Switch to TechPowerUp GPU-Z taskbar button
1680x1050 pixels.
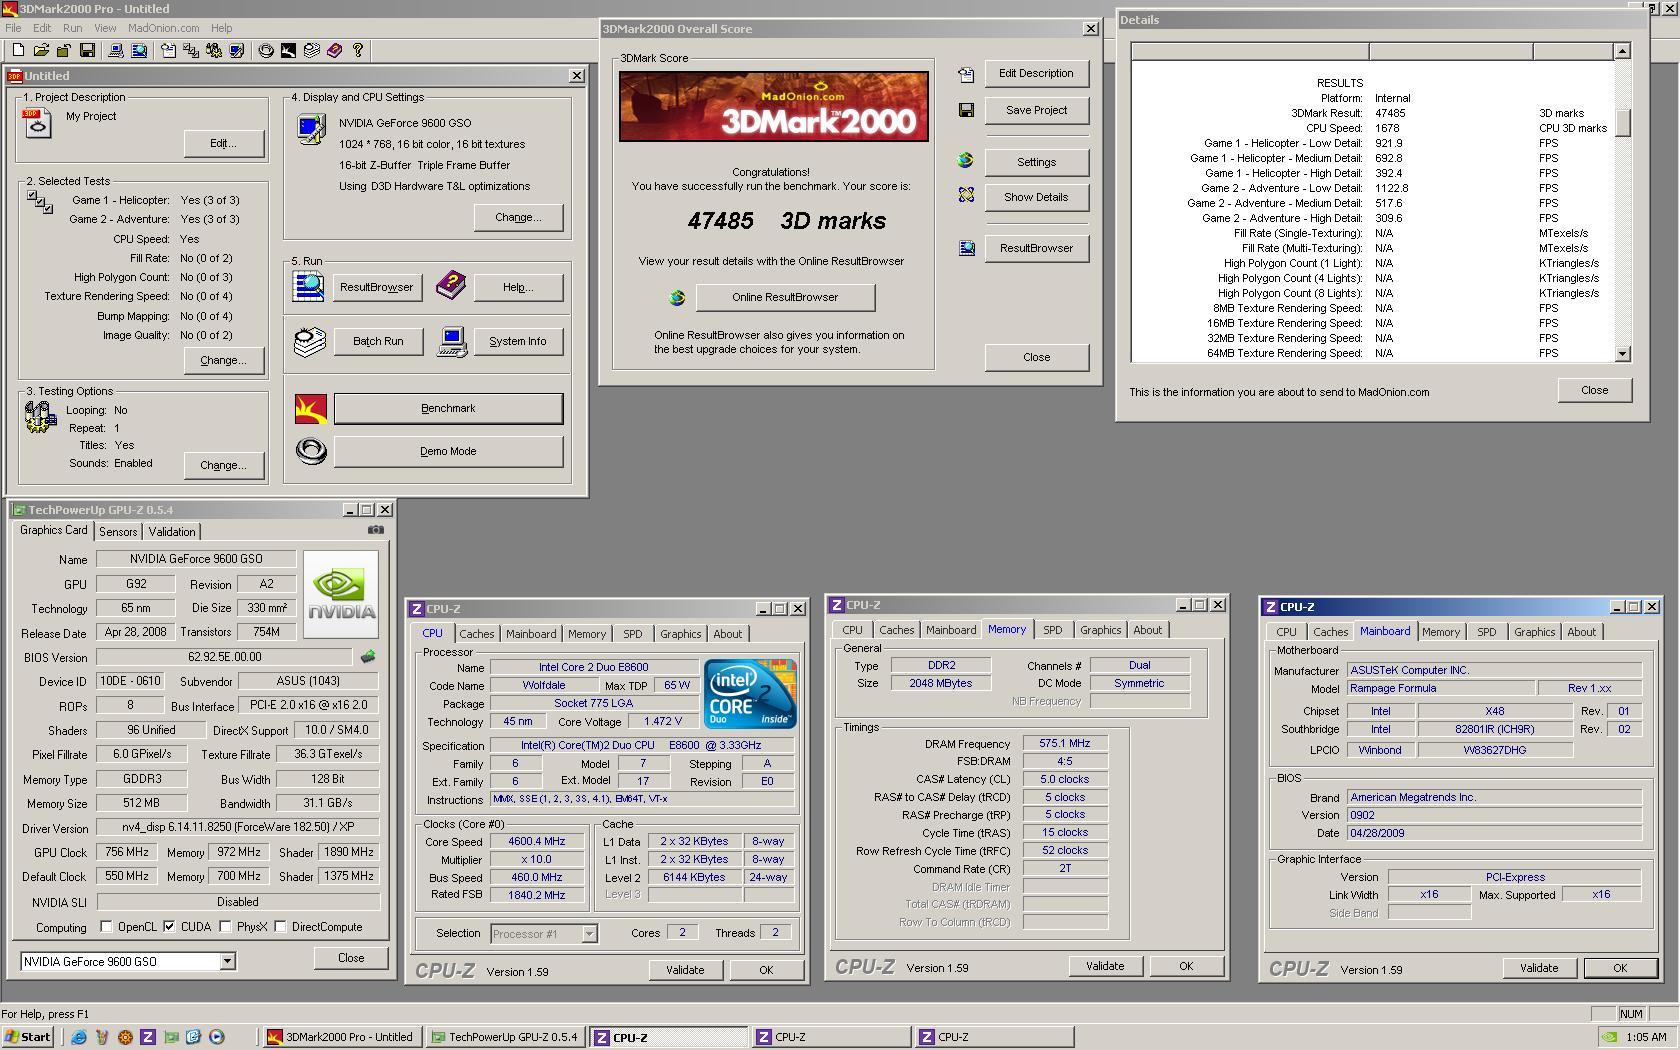click(505, 1037)
